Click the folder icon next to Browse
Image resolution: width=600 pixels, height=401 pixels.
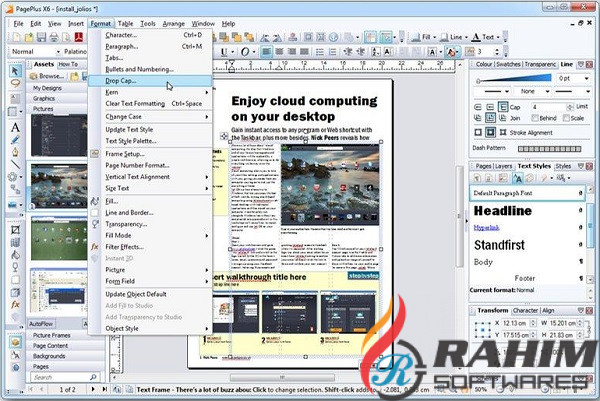coord(74,77)
